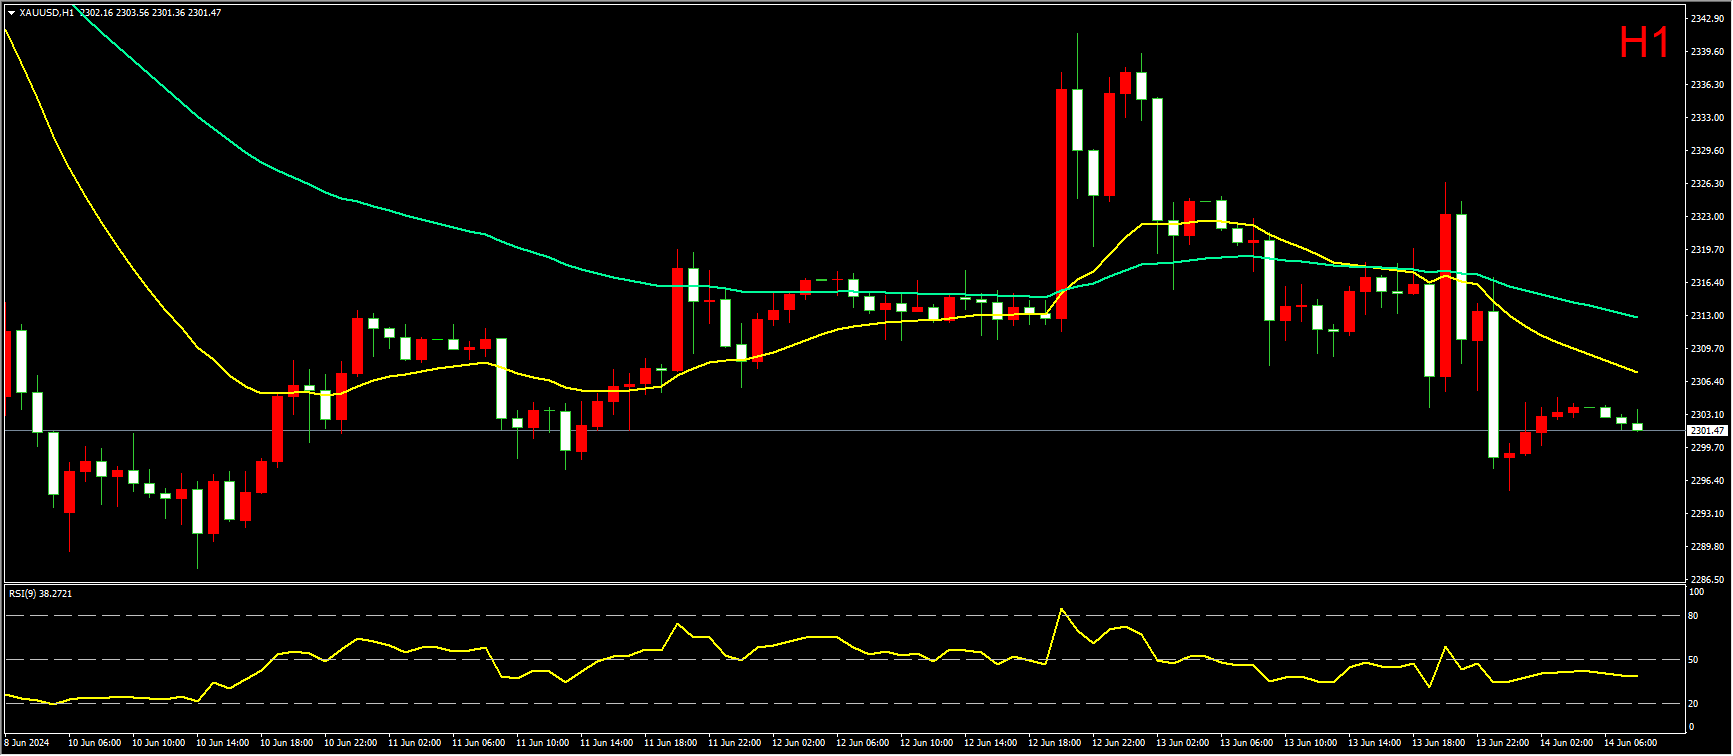Click the 2293.10 price level
Viewport: 1733px width, 756px height.
pos(1706,514)
